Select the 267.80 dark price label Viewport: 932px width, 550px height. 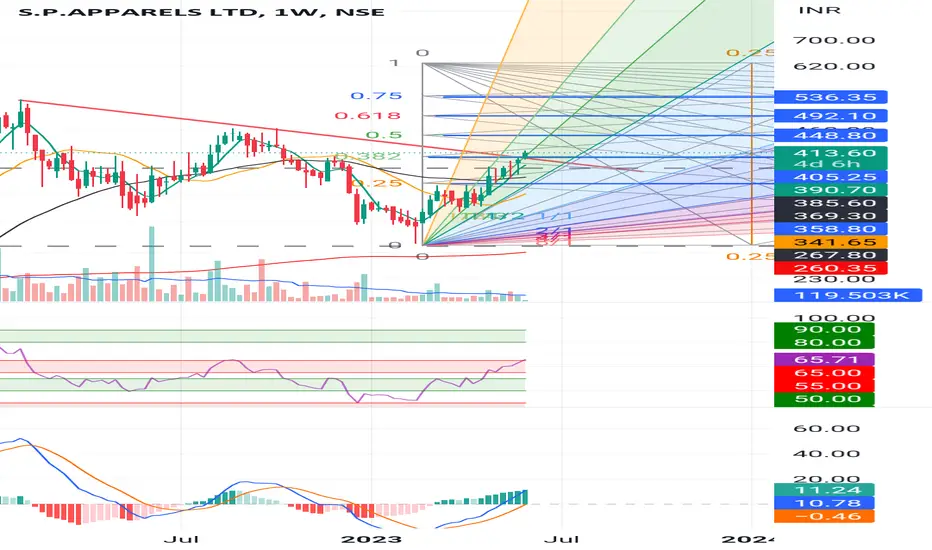pos(830,256)
